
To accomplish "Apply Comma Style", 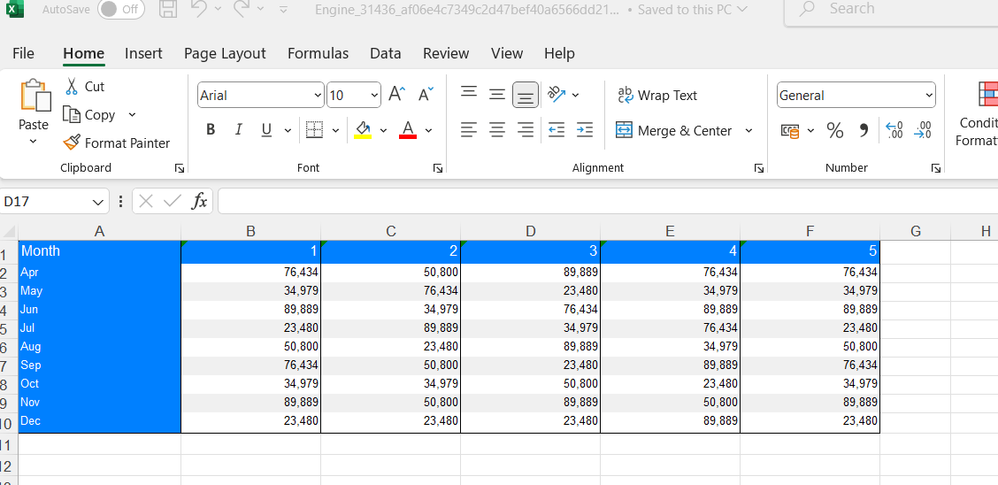I will (x=864, y=131).
